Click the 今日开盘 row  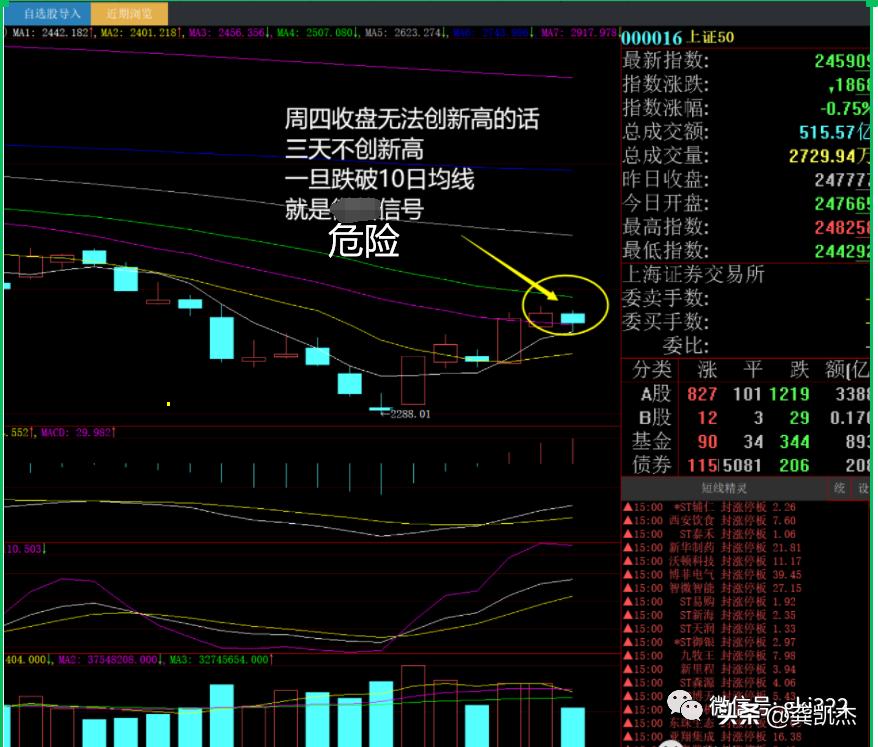(746, 203)
